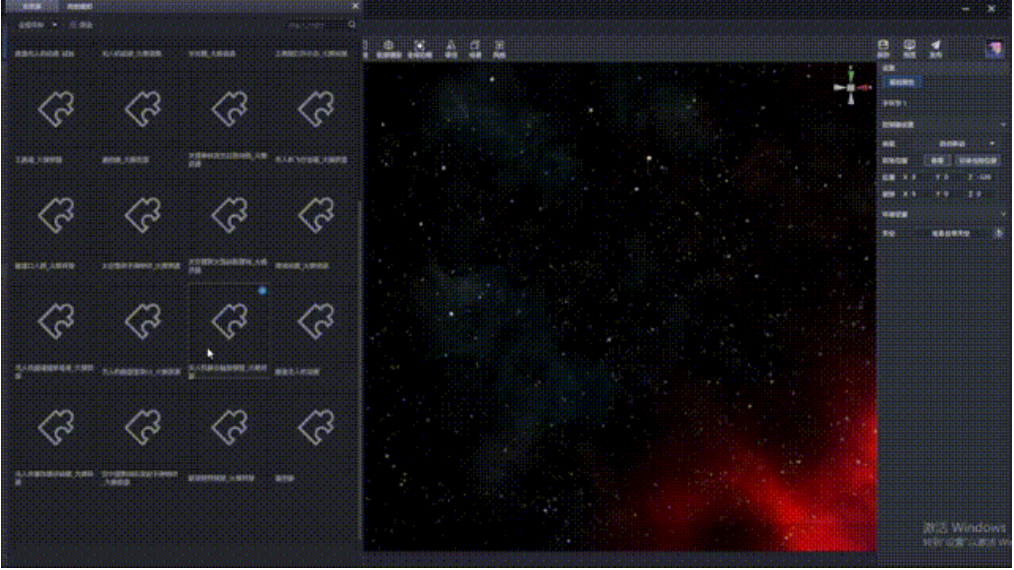1014x570 pixels.
Task: Collapse the second properties section chevron
Action: (1003, 214)
